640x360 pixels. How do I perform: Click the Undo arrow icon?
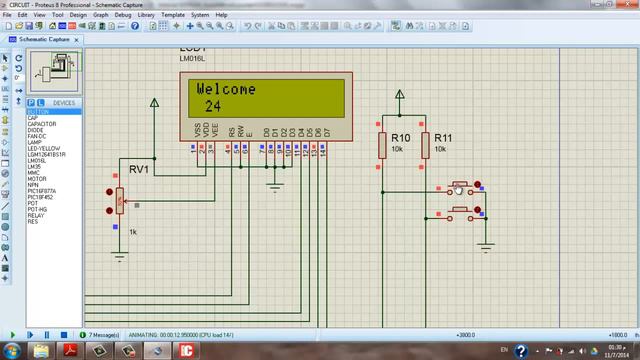tap(247, 26)
